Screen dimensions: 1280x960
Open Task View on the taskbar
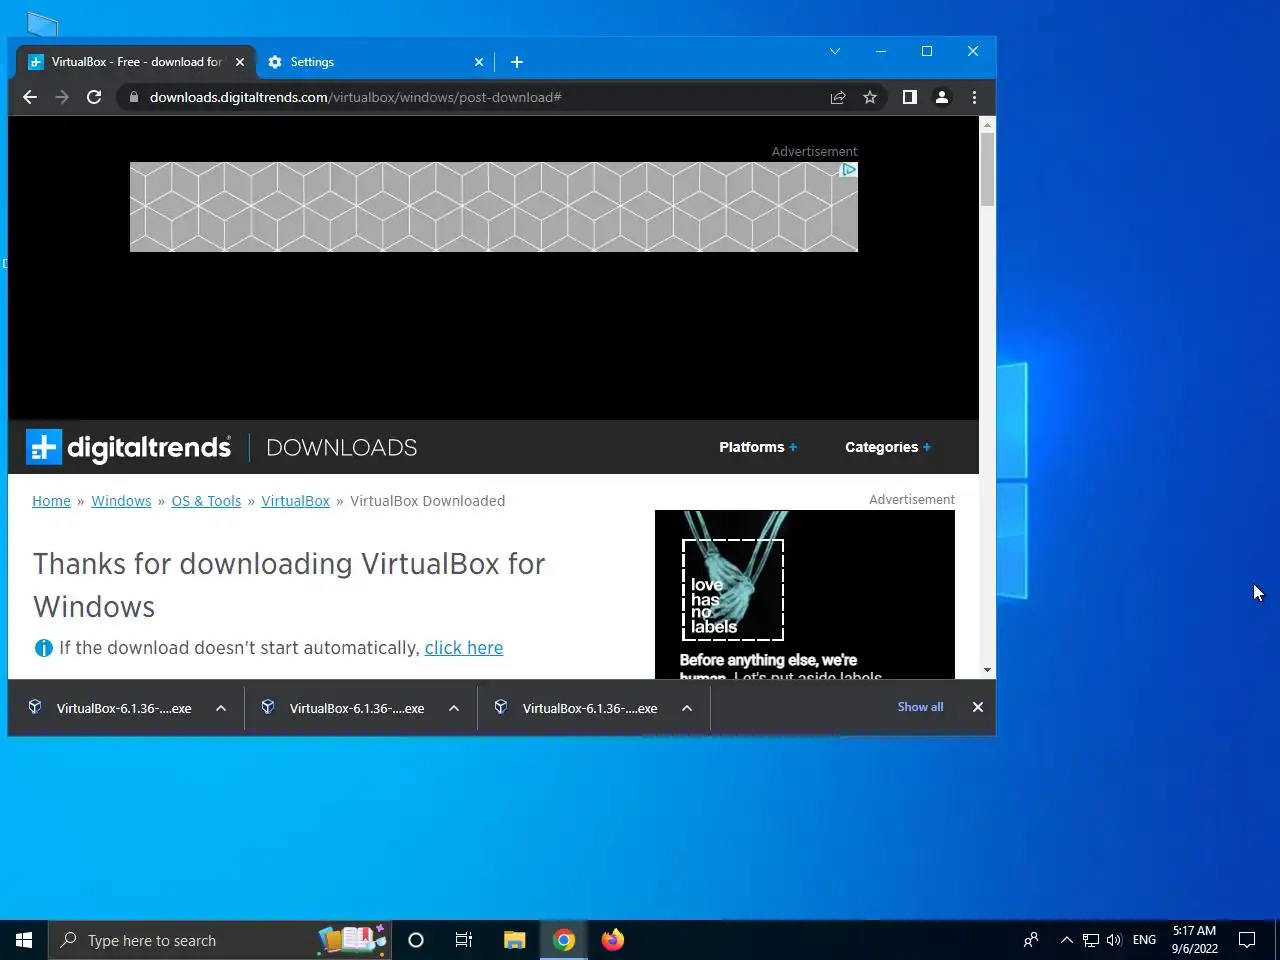click(464, 940)
